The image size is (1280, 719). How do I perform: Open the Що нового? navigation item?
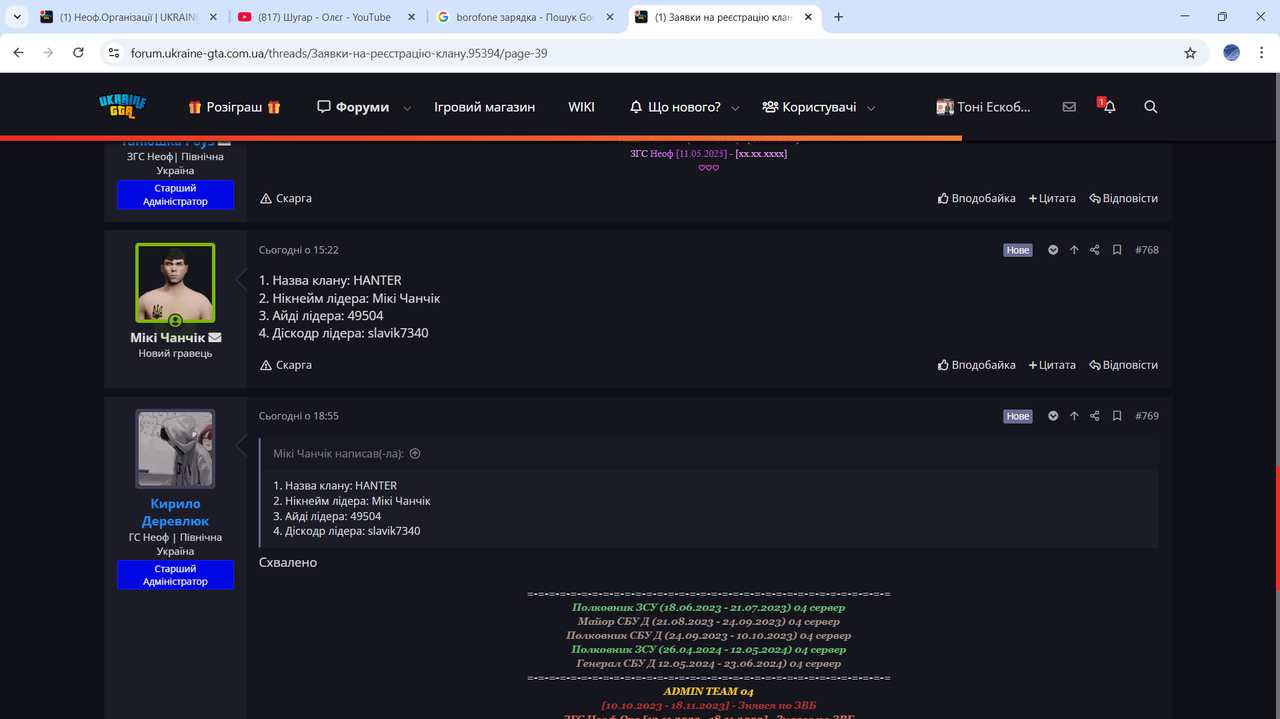point(675,107)
